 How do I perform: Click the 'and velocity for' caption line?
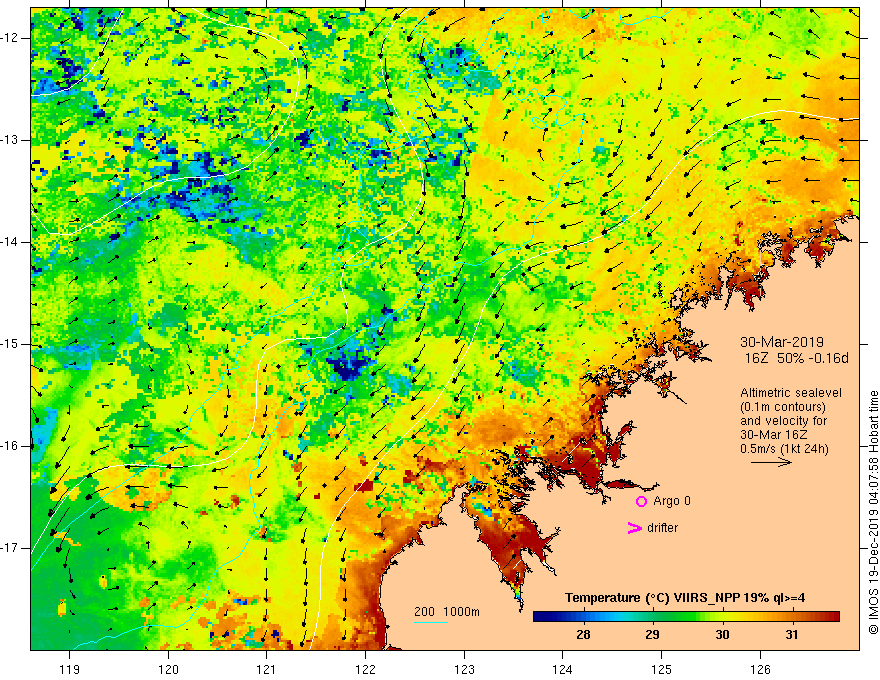pyautogui.click(x=783, y=421)
